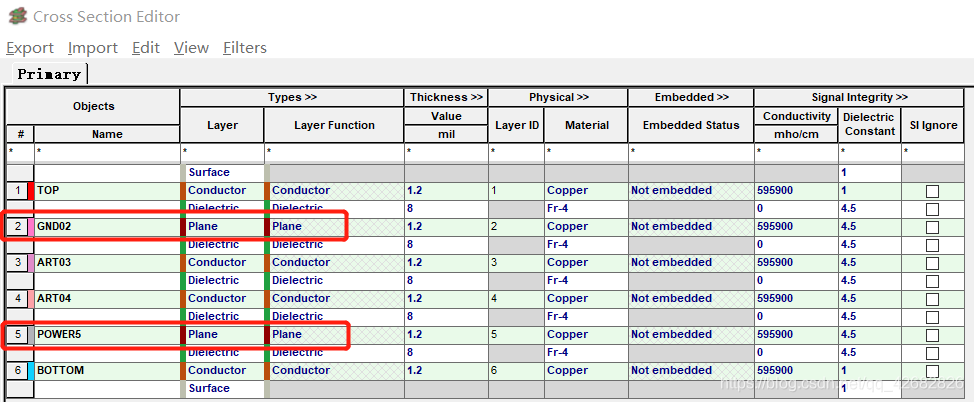Select row number 5 header button
The image size is (974, 402).
(17, 334)
